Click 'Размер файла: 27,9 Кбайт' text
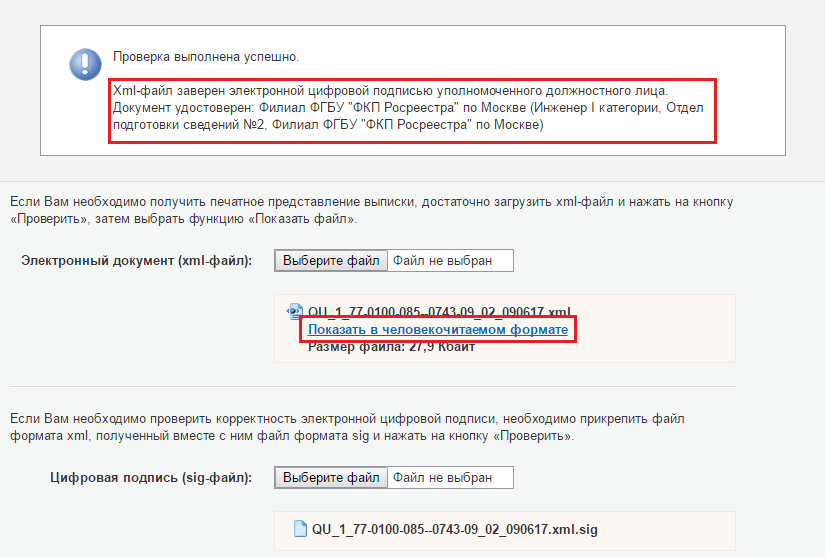The height and width of the screenshot is (557, 825). click(x=391, y=347)
